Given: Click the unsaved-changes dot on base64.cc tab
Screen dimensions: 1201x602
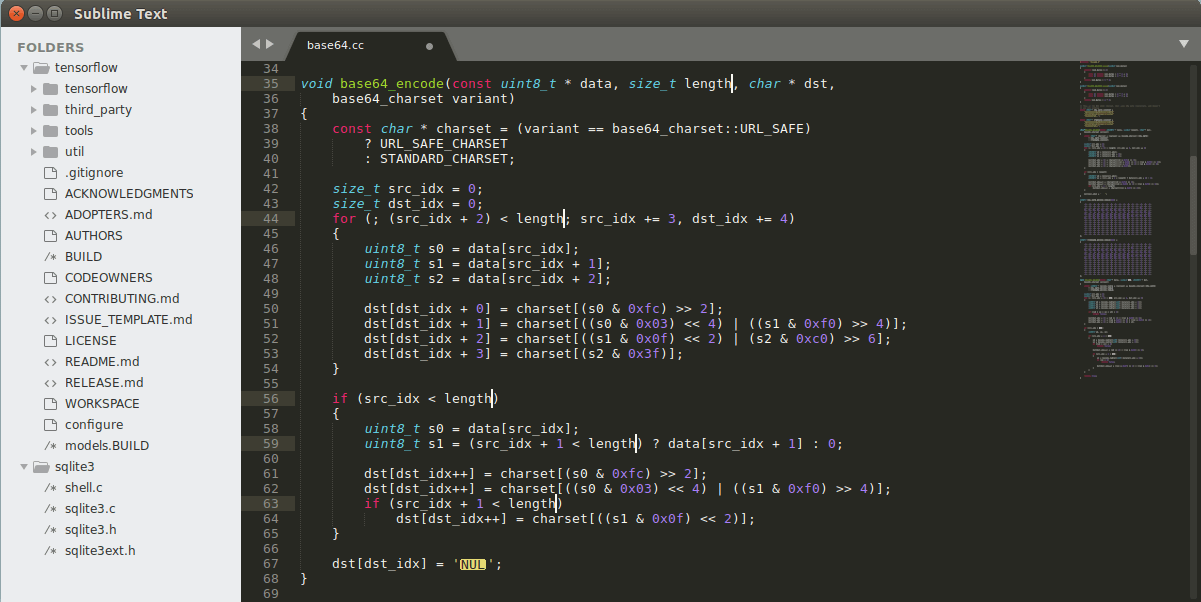Looking at the screenshot, I should click(429, 46).
